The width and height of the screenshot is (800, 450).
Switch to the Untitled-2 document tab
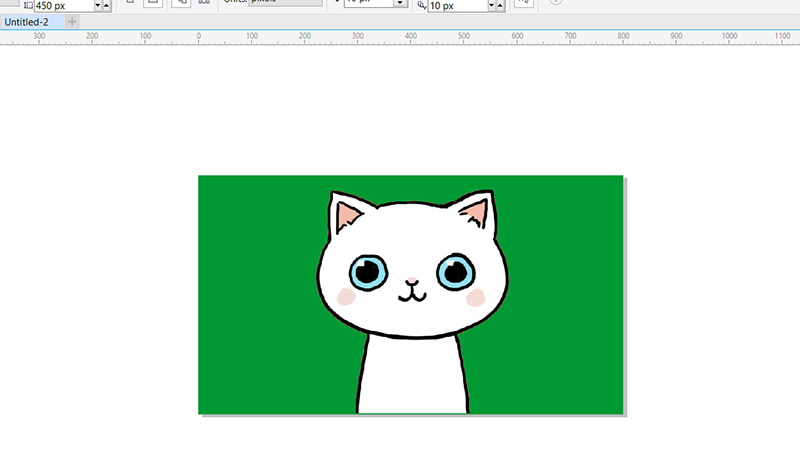click(x=28, y=22)
